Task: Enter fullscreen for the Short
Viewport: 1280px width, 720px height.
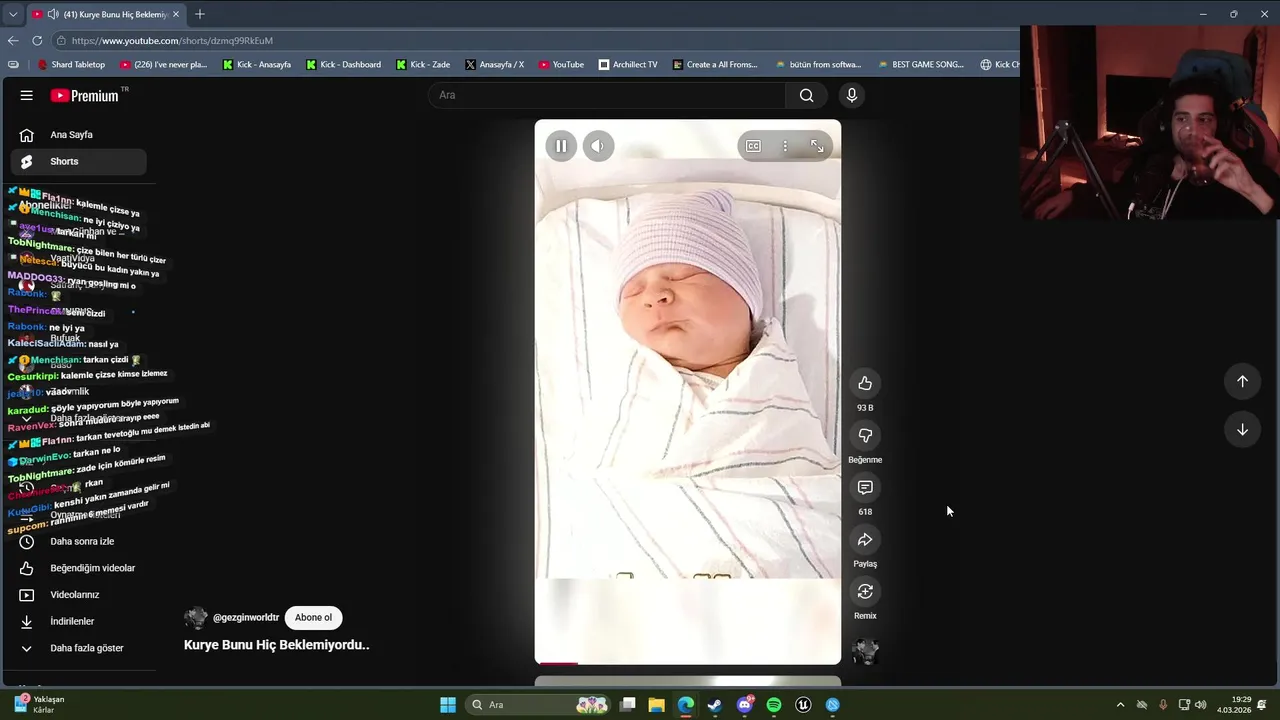Action: tap(817, 146)
